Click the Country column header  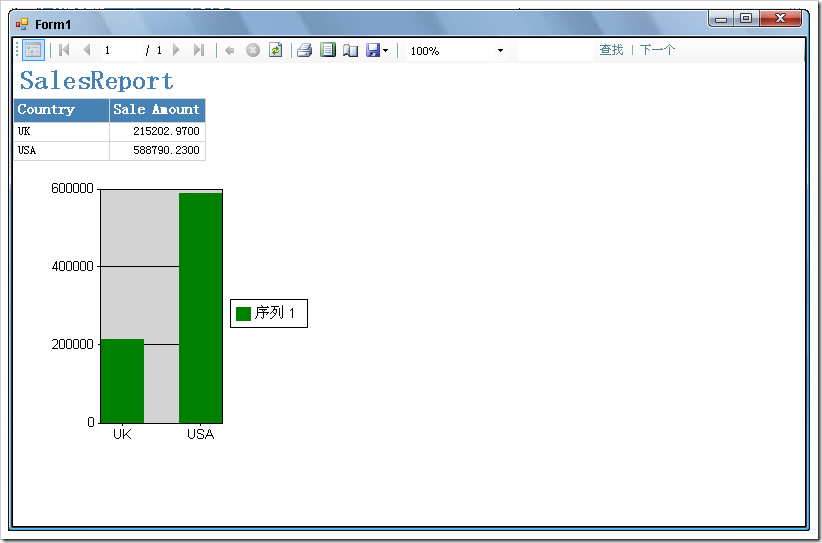62,110
